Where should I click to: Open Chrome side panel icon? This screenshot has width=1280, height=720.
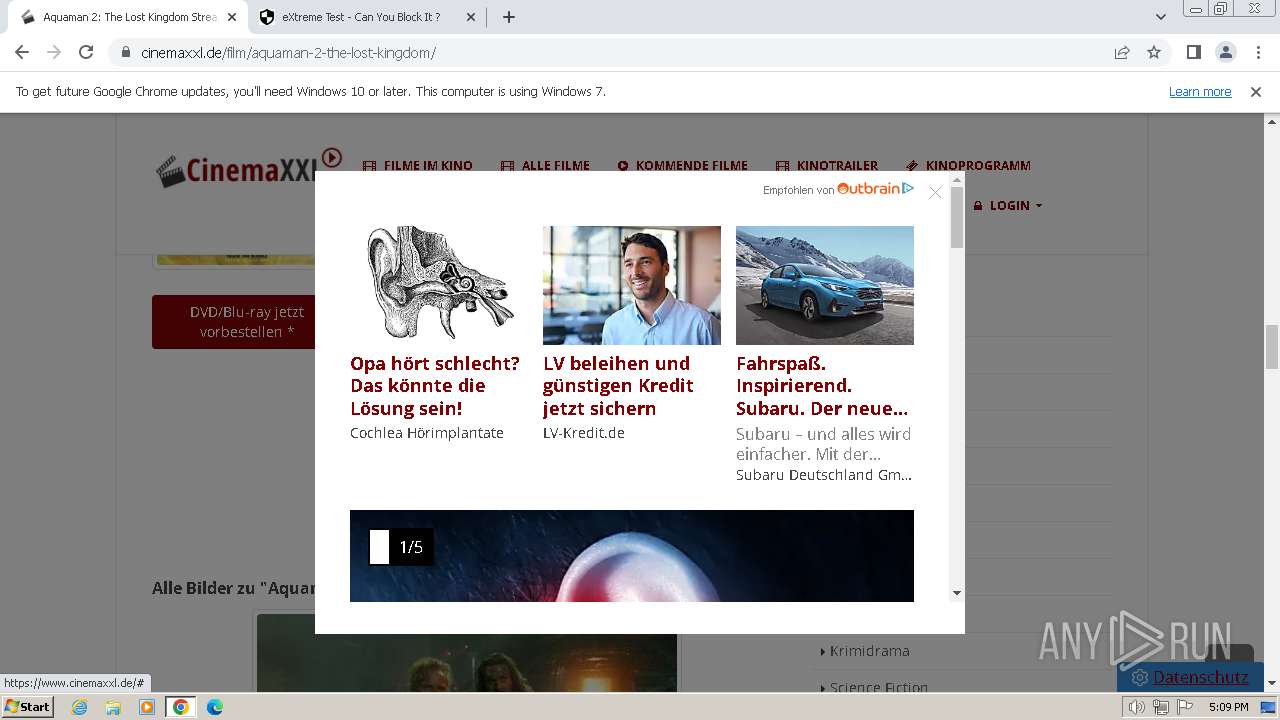[1193, 52]
